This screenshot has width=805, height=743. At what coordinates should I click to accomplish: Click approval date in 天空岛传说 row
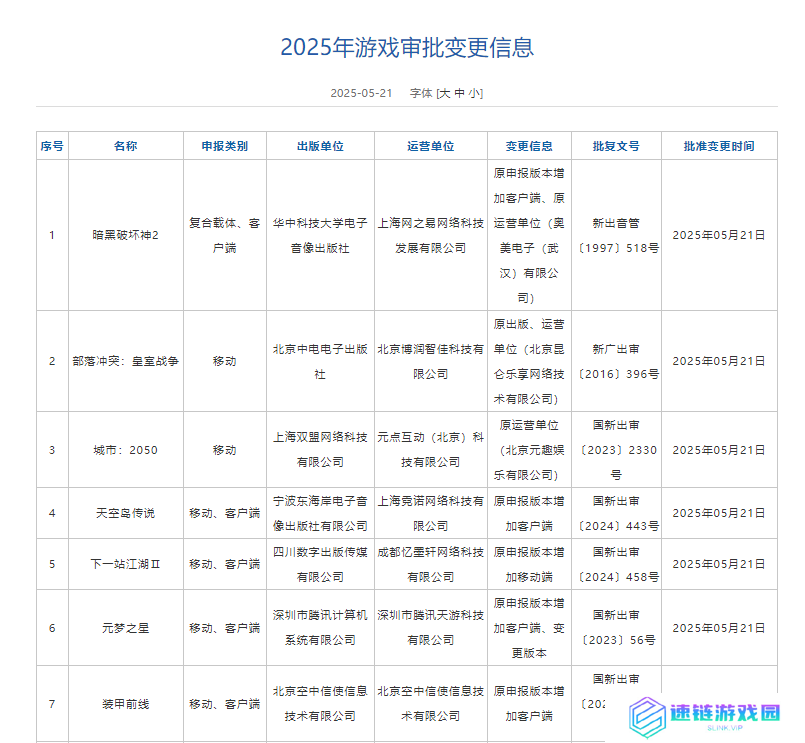pyautogui.click(x=719, y=513)
